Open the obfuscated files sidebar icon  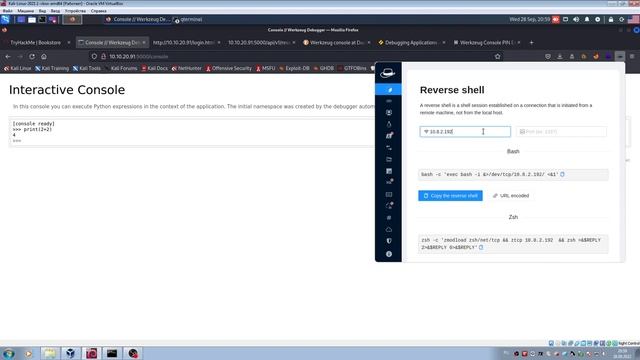(389, 206)
